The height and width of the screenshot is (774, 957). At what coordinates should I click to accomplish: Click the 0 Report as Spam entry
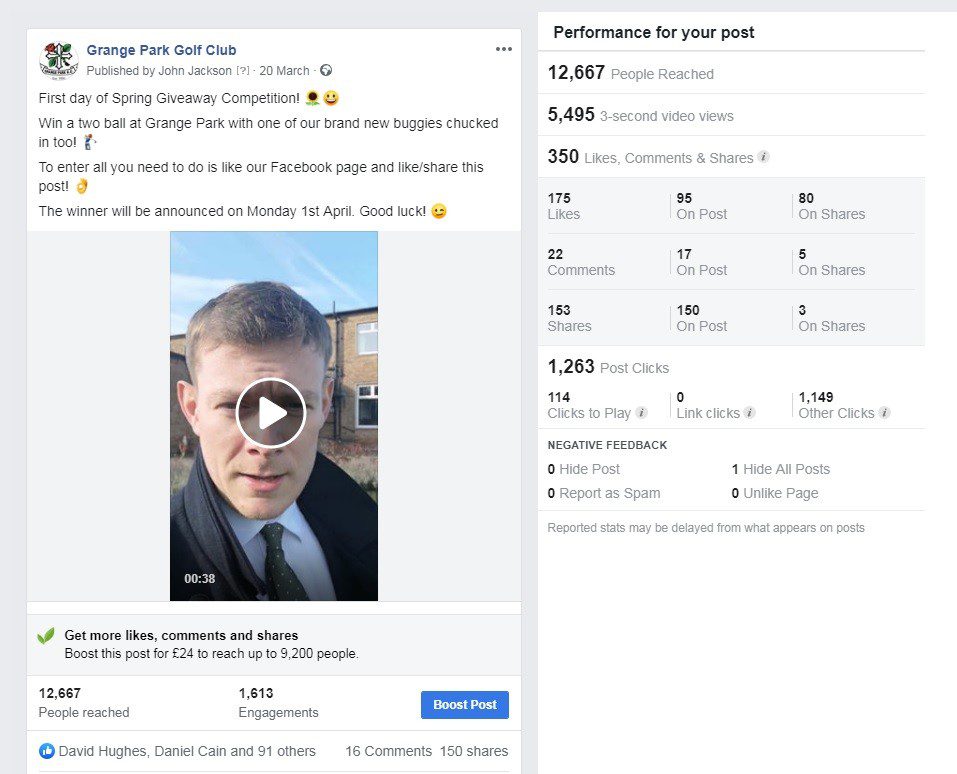pyautogui.click(x=604, y=493)
